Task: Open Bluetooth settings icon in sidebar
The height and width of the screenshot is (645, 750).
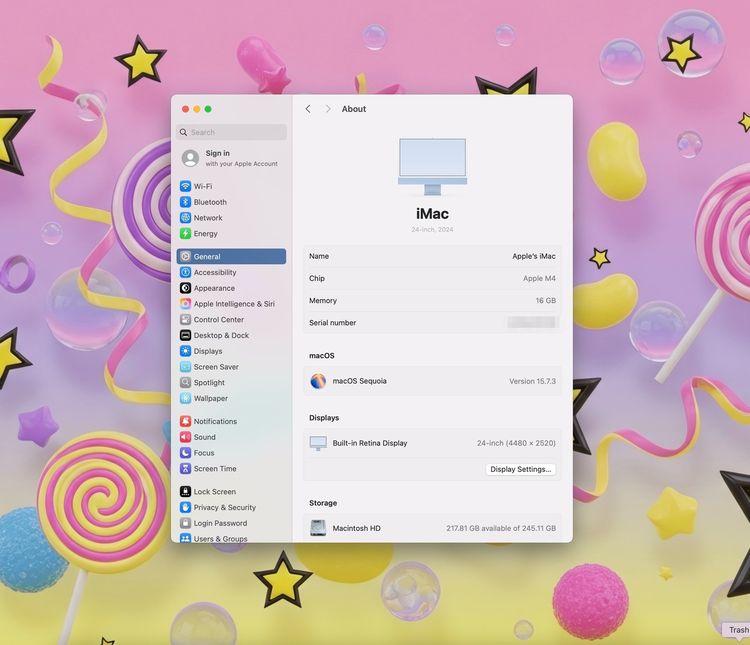Action: pyautogui.click(x=186, y=202)
